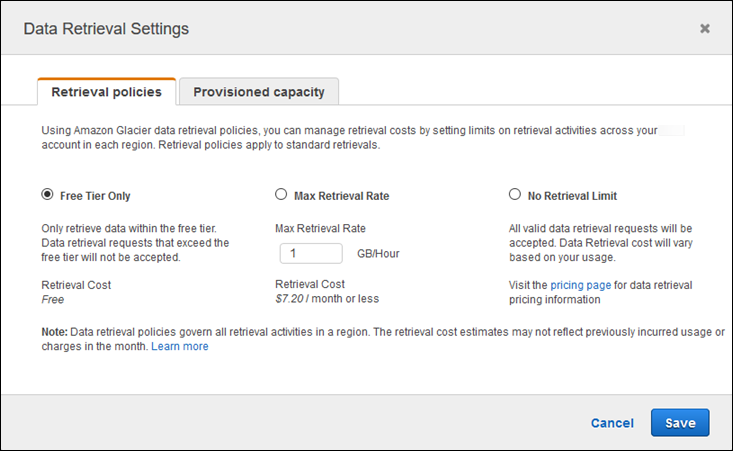Click the bold "Free Tier Only" label text
Image resolution: width=733 pixels, height=451 pixels.
point(96,196)
